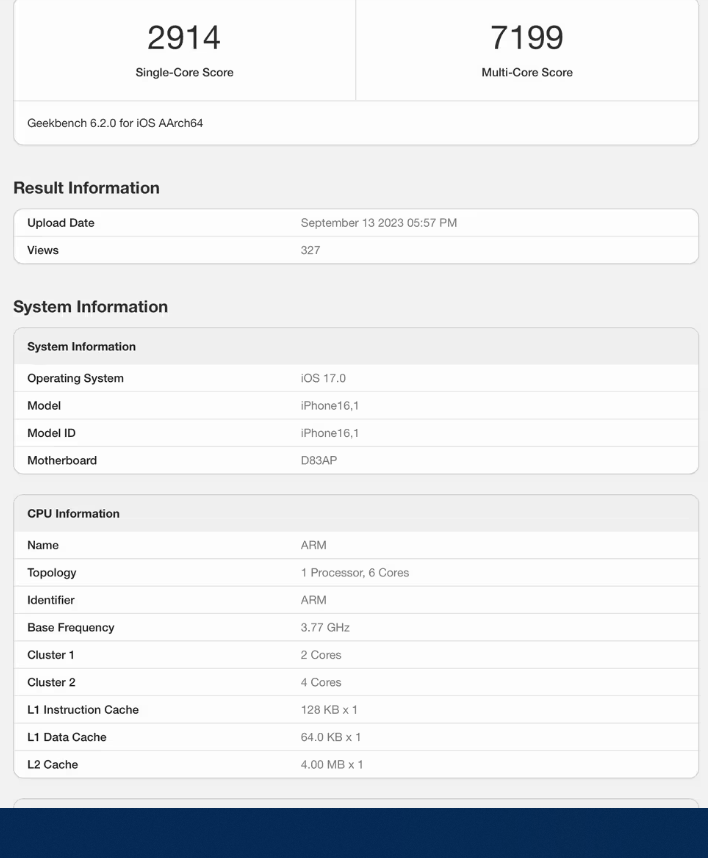The height and width of the screenshot is (858, 708).
Task: Click the Model value iPhone16,1
Action: [x=329, y=406]
